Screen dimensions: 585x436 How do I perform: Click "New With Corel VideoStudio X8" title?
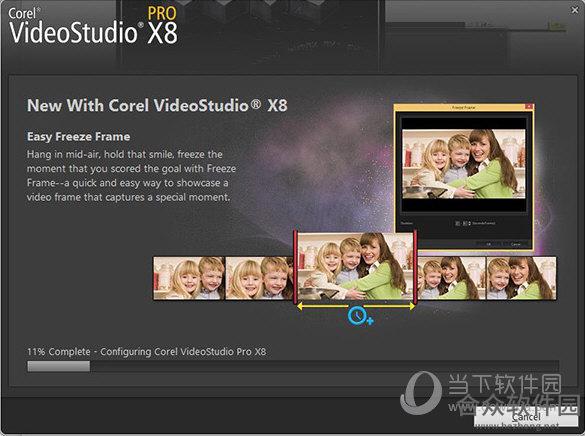click(x=157, y=105)
